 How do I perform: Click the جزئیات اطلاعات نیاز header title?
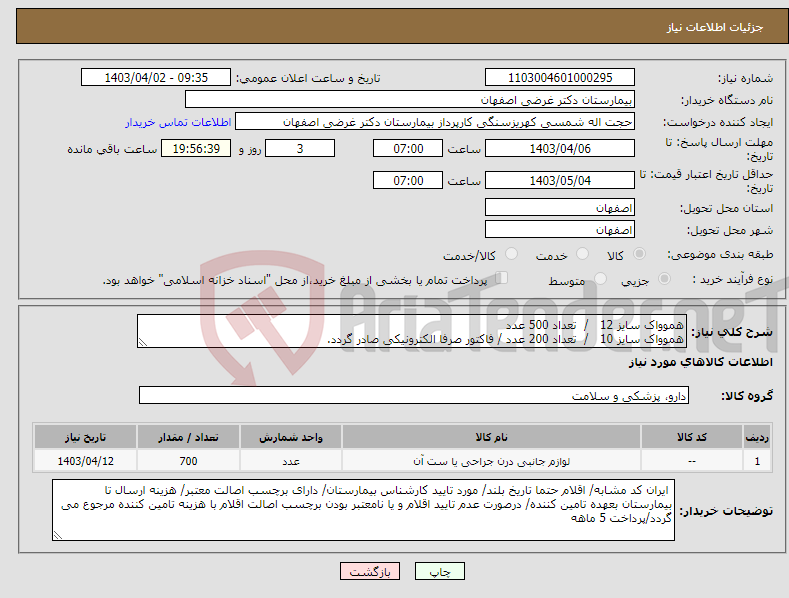(x=715, y=27)
